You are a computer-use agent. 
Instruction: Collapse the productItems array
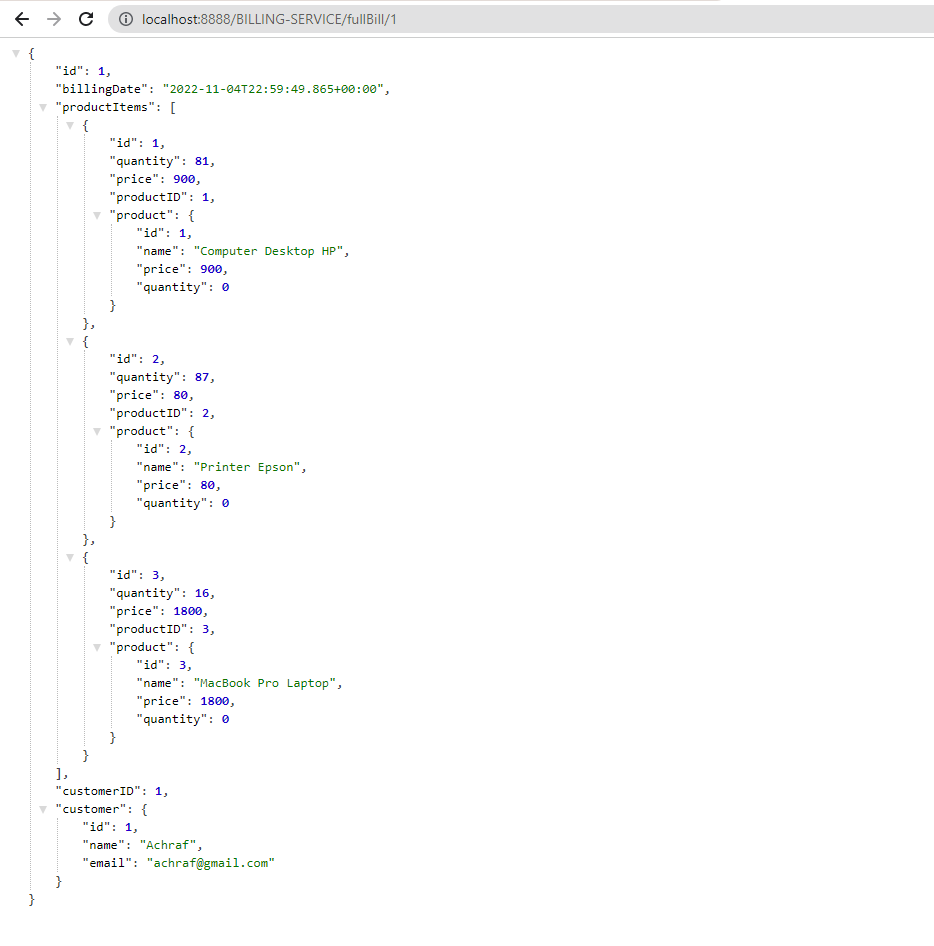click(43, 107)
